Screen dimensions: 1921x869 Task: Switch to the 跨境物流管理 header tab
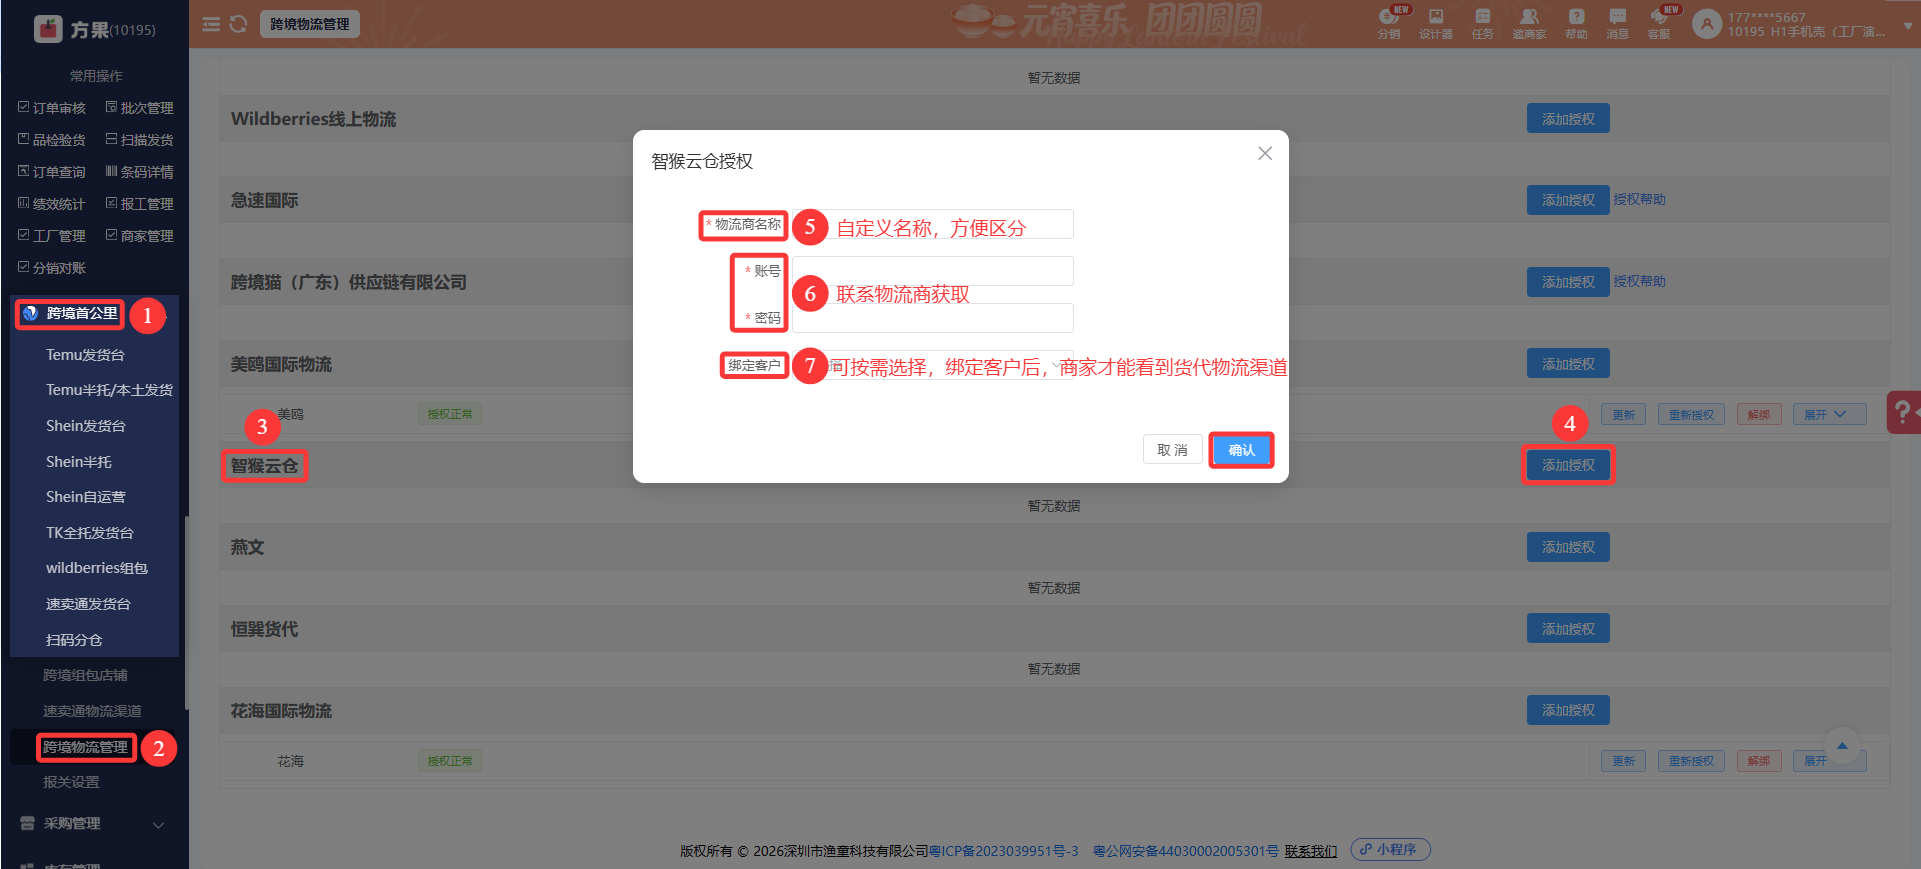[310, 24]
